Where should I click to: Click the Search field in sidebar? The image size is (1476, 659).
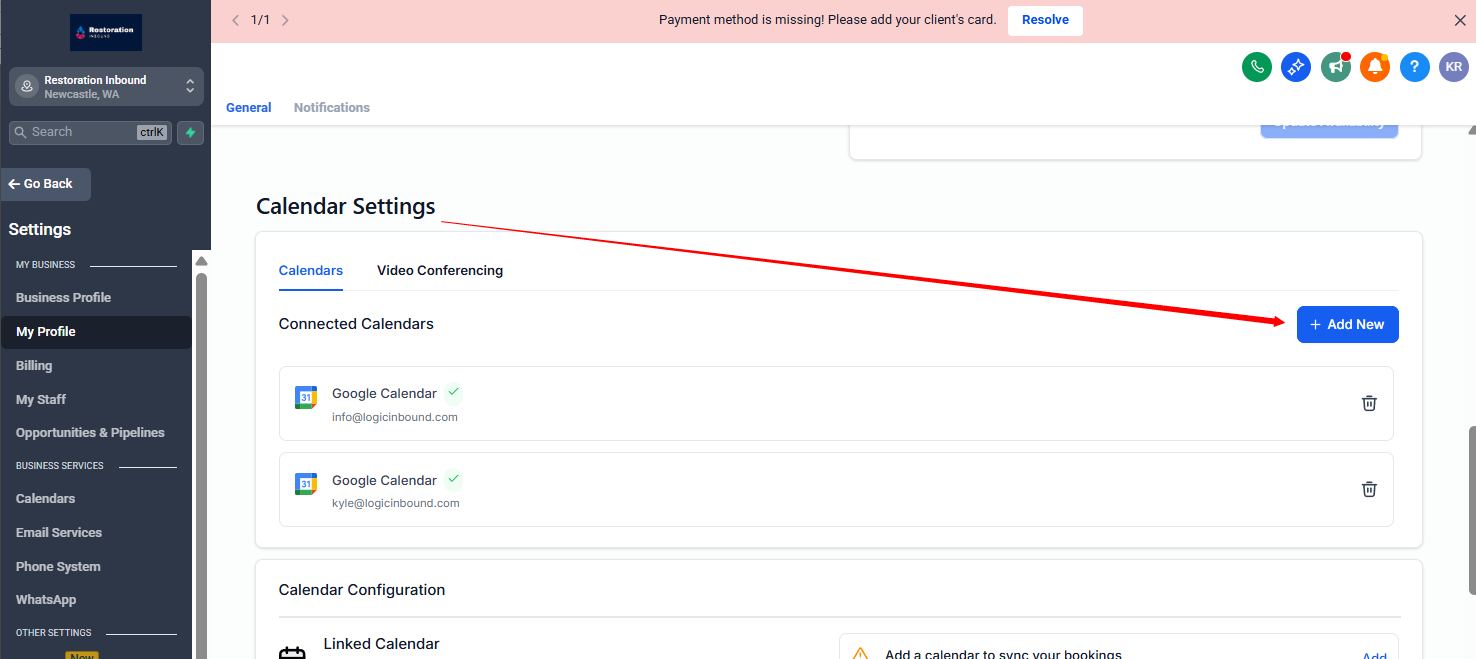point(90,132)
